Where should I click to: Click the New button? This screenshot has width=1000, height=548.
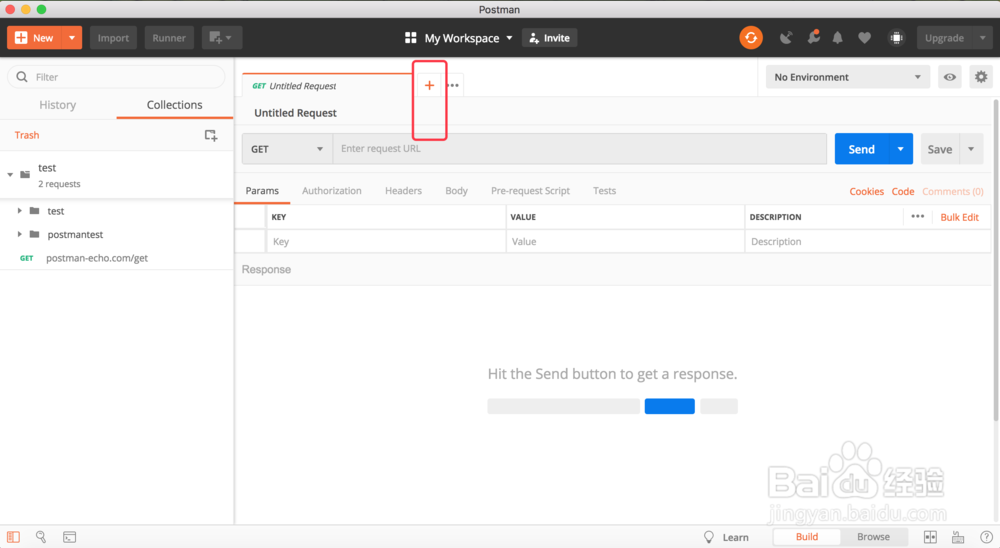(x=34, y=38)
